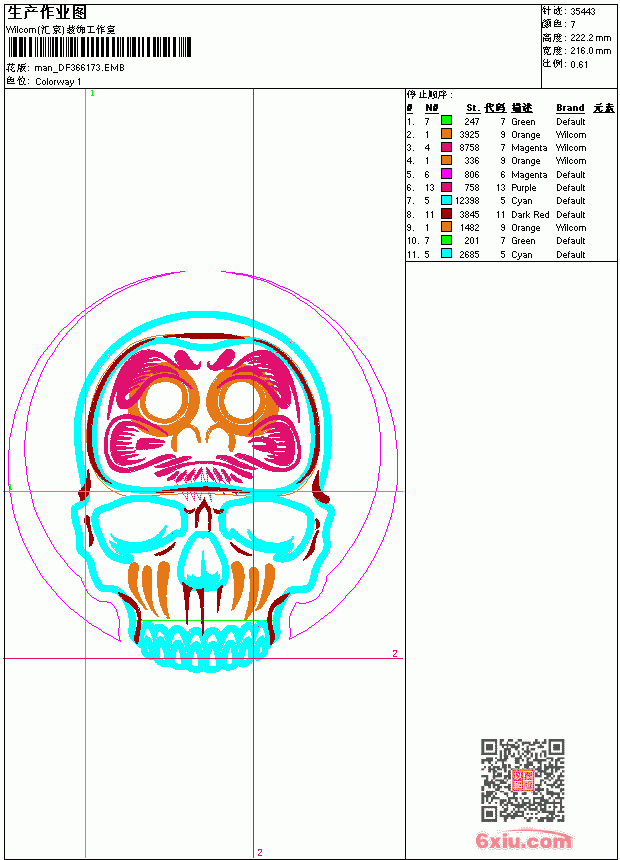Click the barcode under the studio name

99,47
